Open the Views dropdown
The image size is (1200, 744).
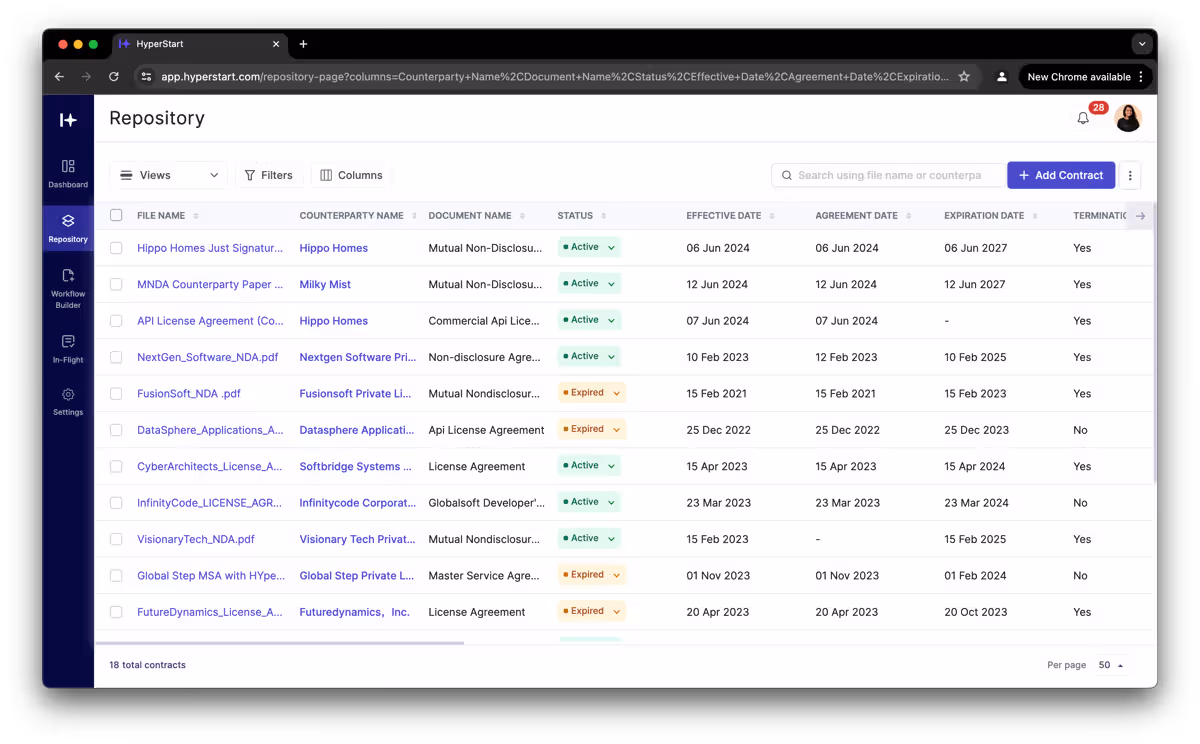tap(168, 175)
